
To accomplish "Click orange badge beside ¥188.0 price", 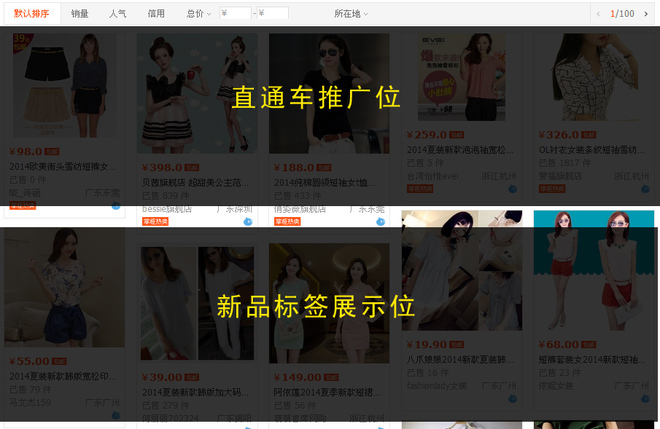I will pos(324,168).
